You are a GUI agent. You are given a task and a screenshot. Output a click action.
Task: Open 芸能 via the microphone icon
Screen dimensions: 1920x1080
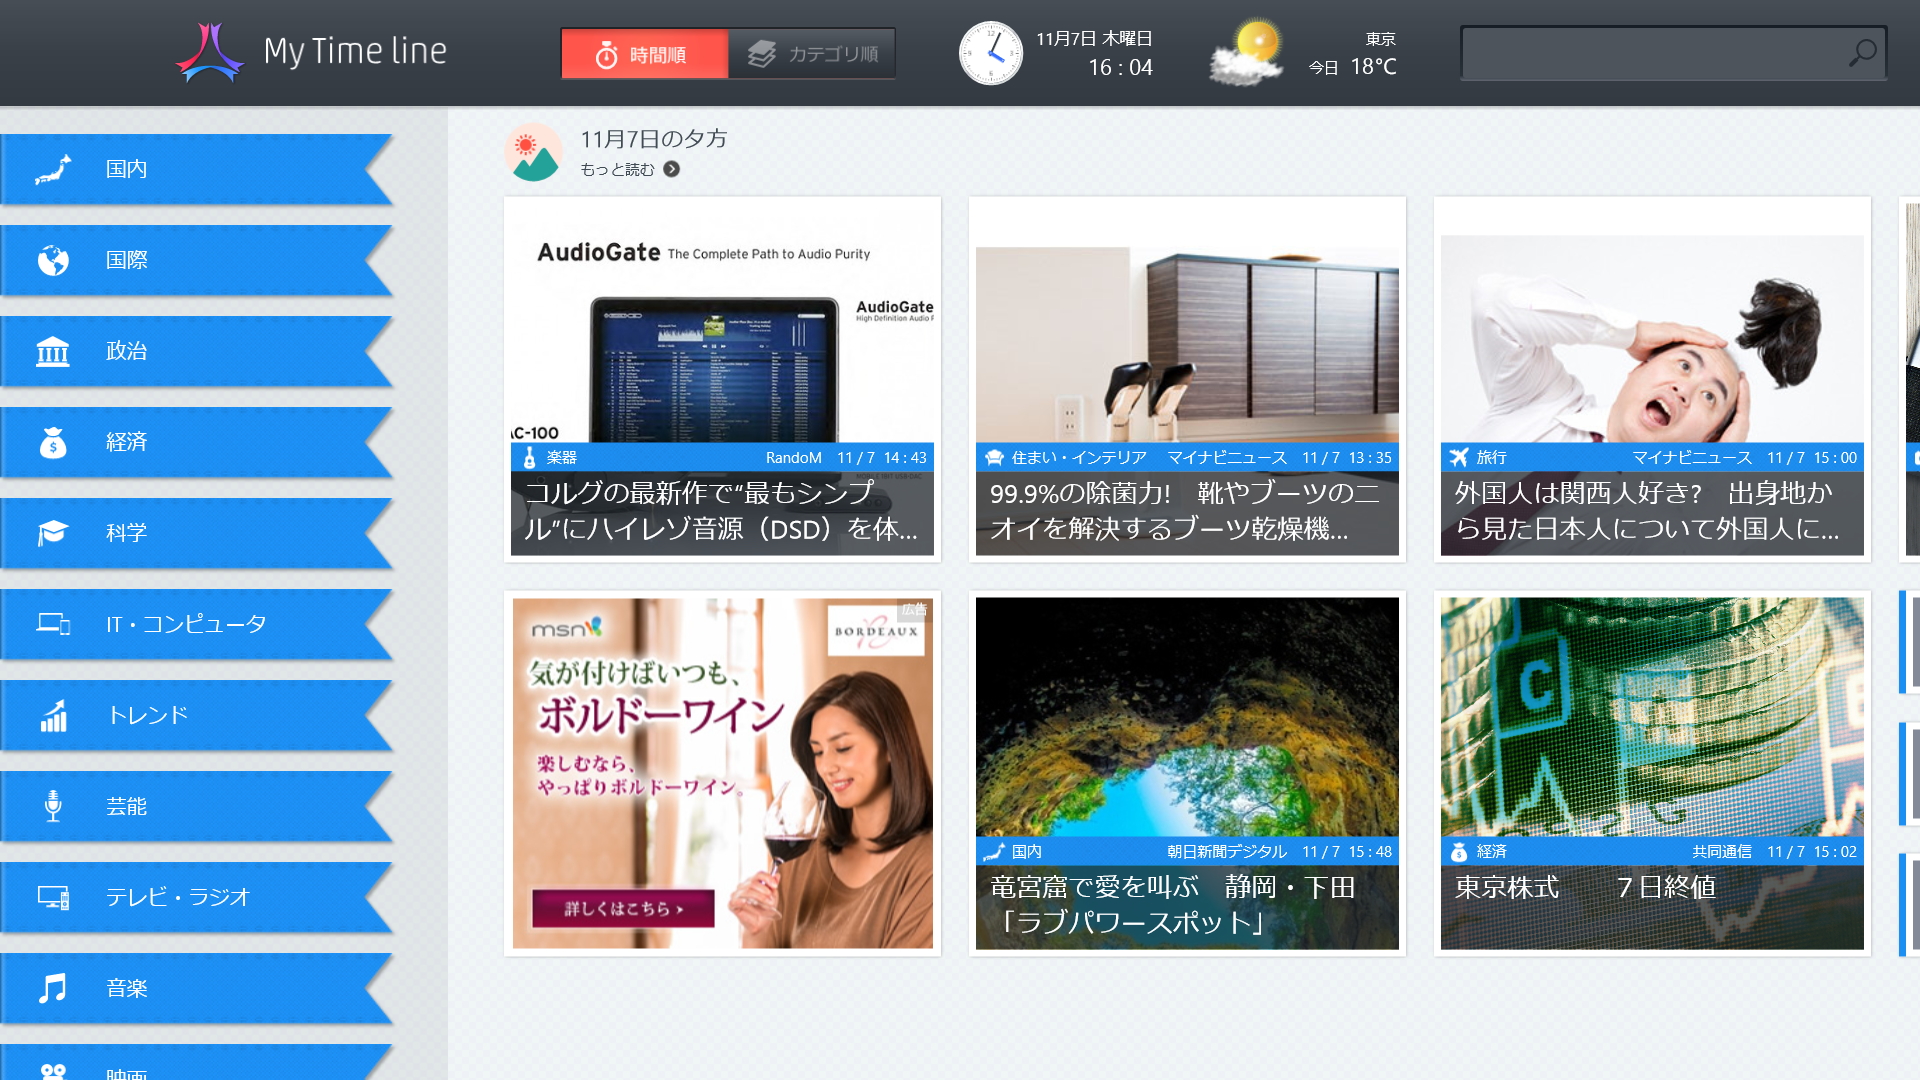52,806
